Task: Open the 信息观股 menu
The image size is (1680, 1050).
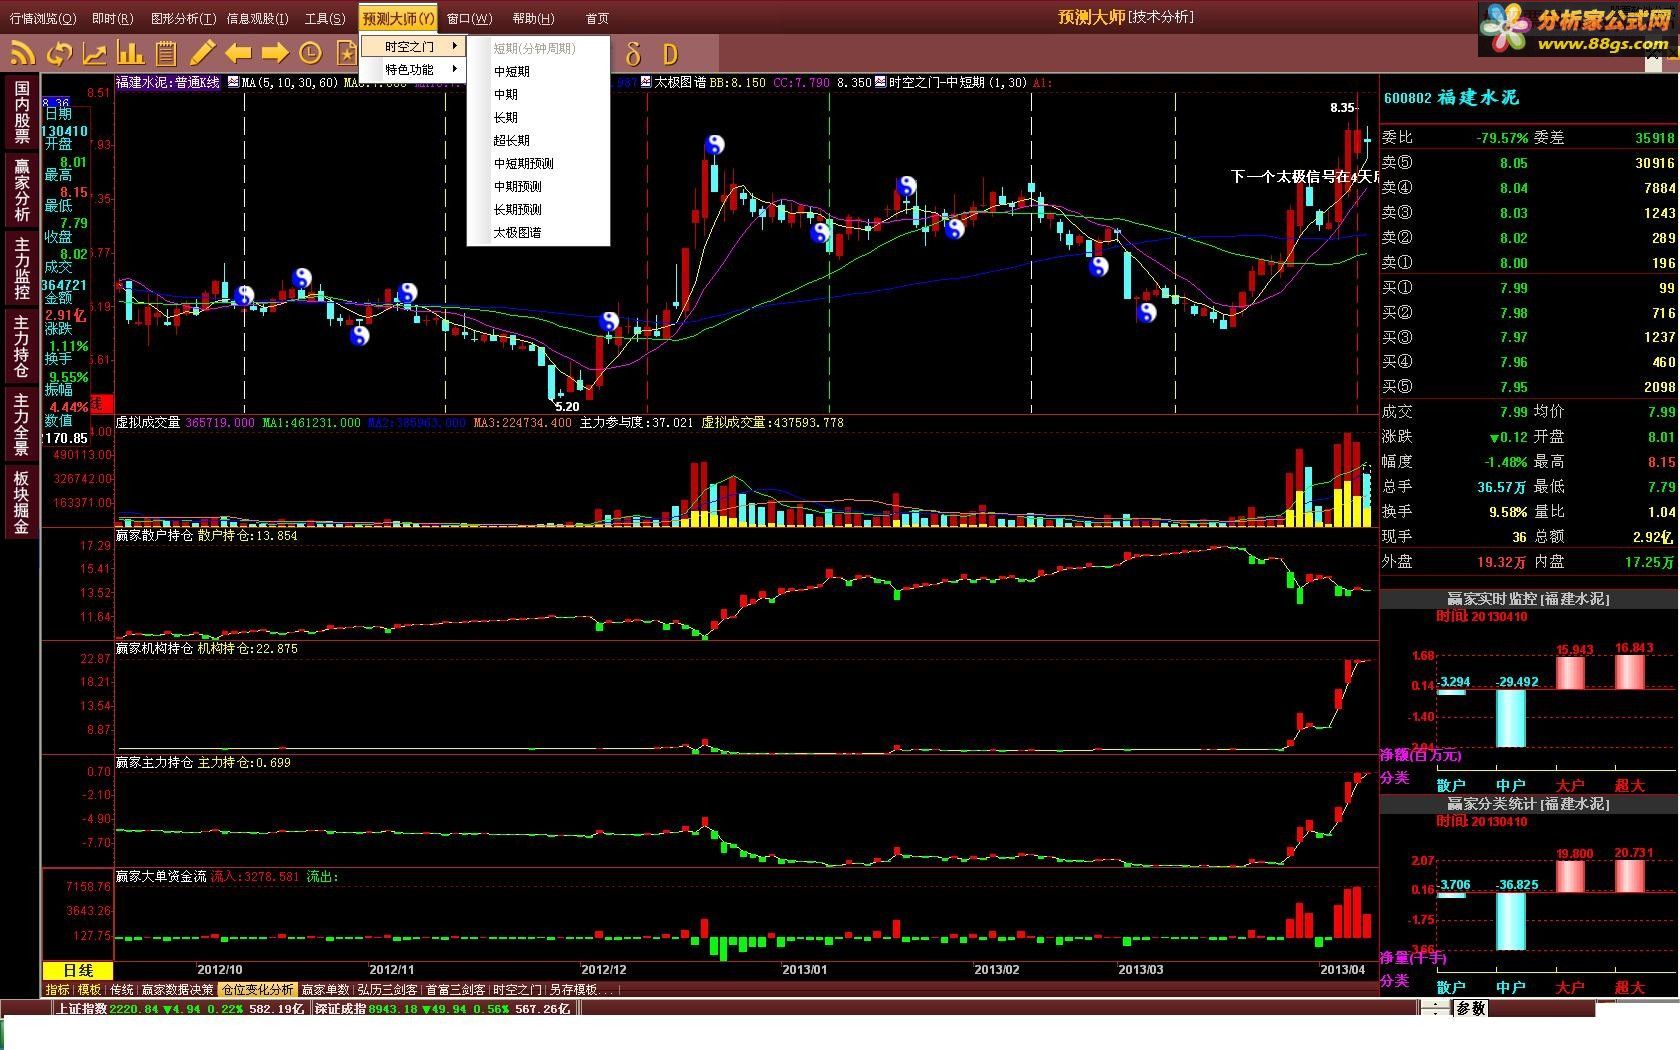Action: (x=257, y=18)
